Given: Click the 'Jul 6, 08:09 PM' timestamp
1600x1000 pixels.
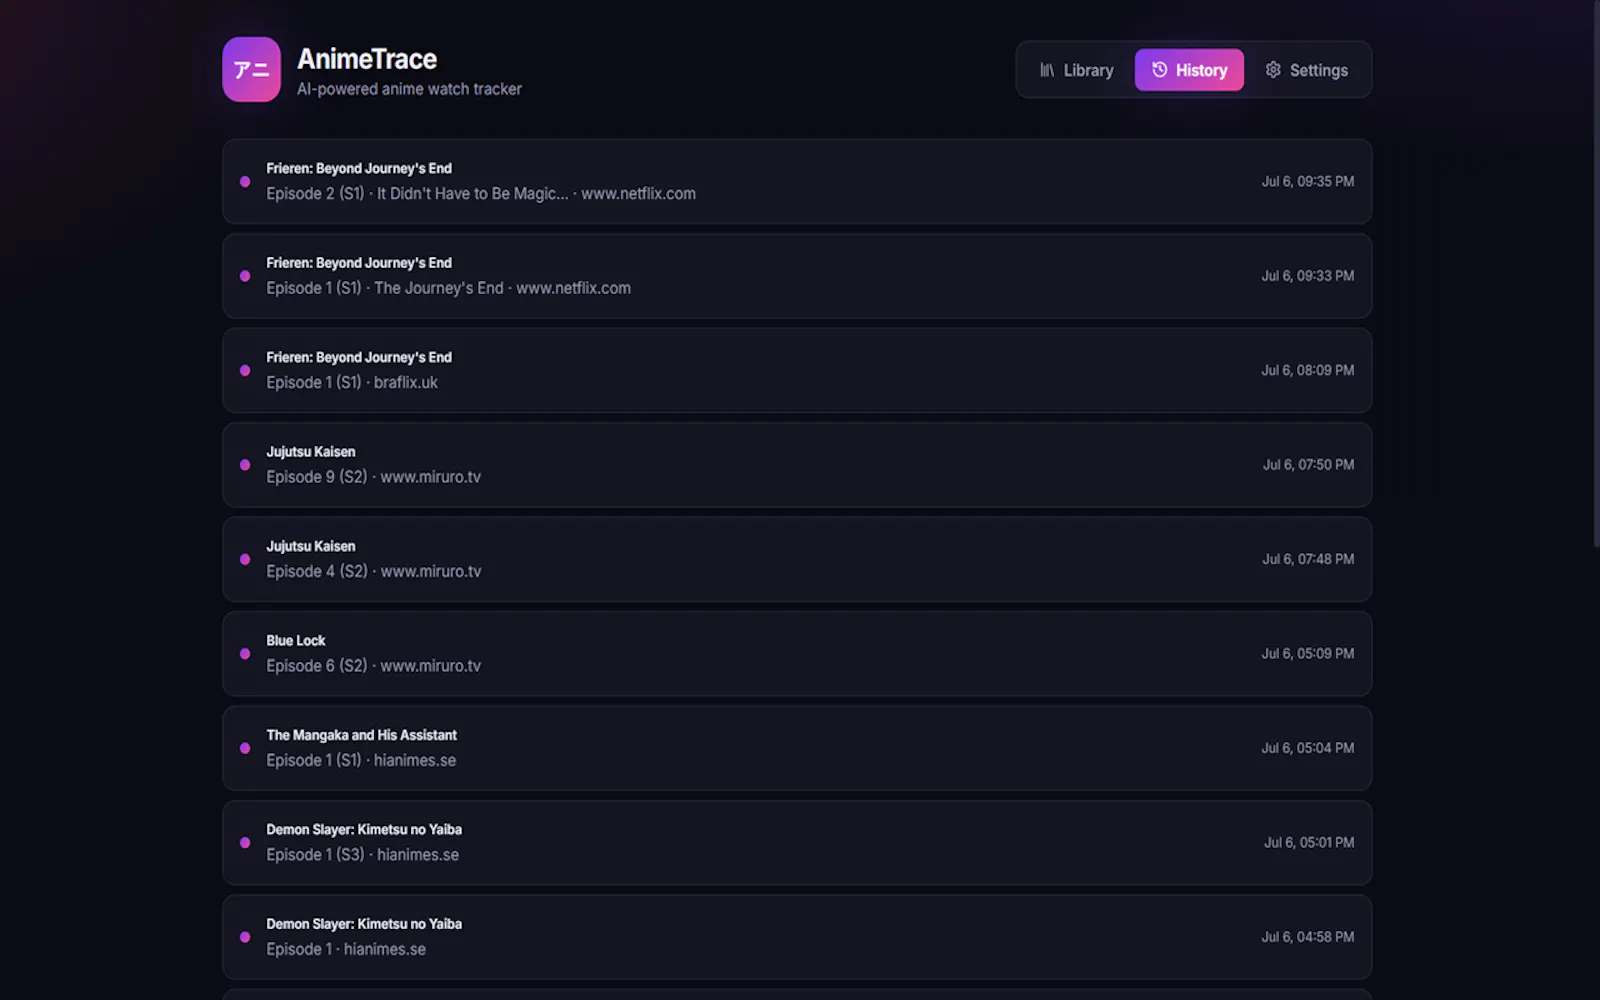Looking at the screenshot, I should tap(1307, 370).
